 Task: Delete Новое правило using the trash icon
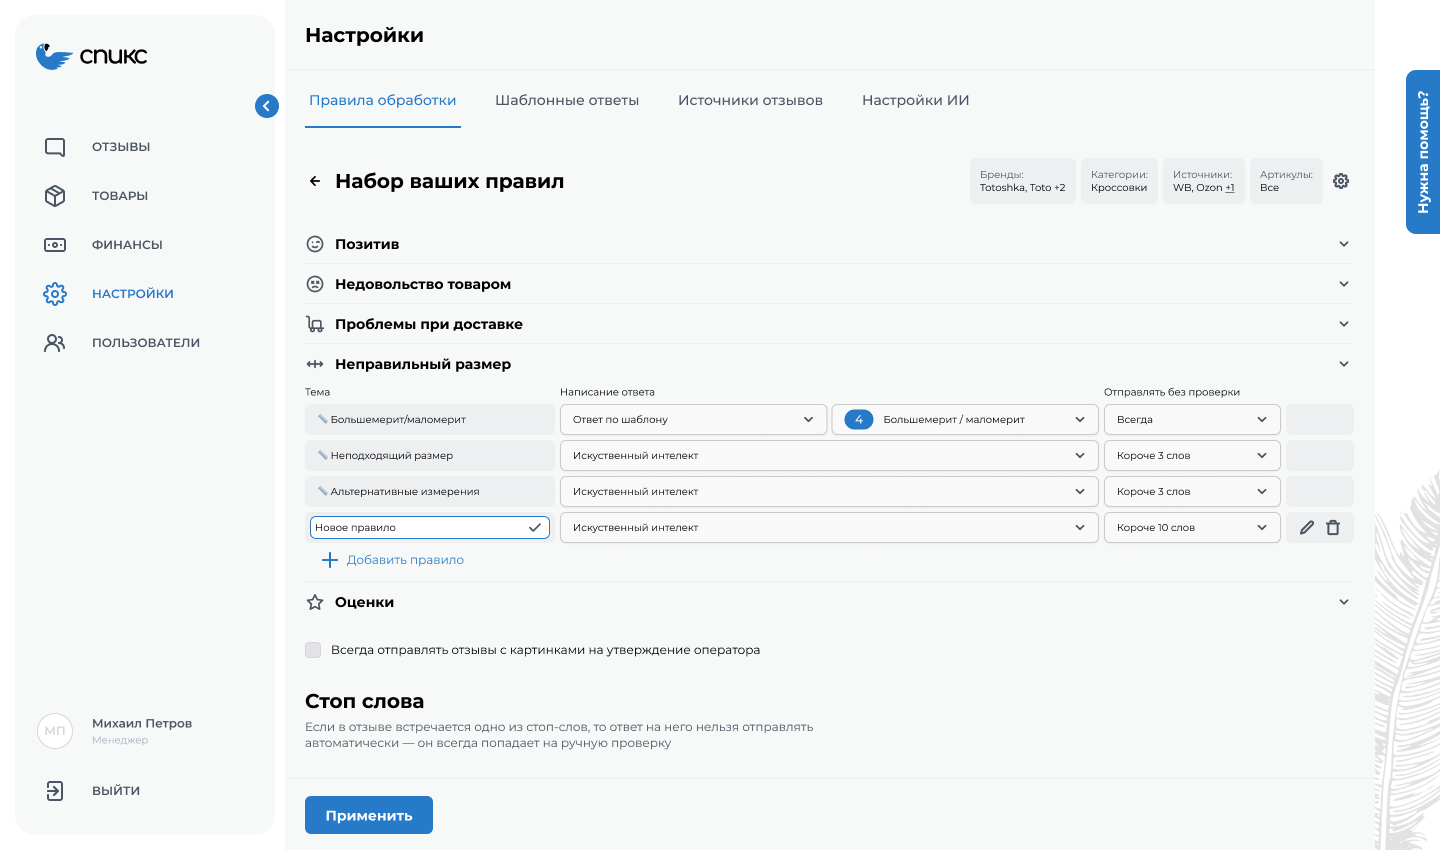1333,527
